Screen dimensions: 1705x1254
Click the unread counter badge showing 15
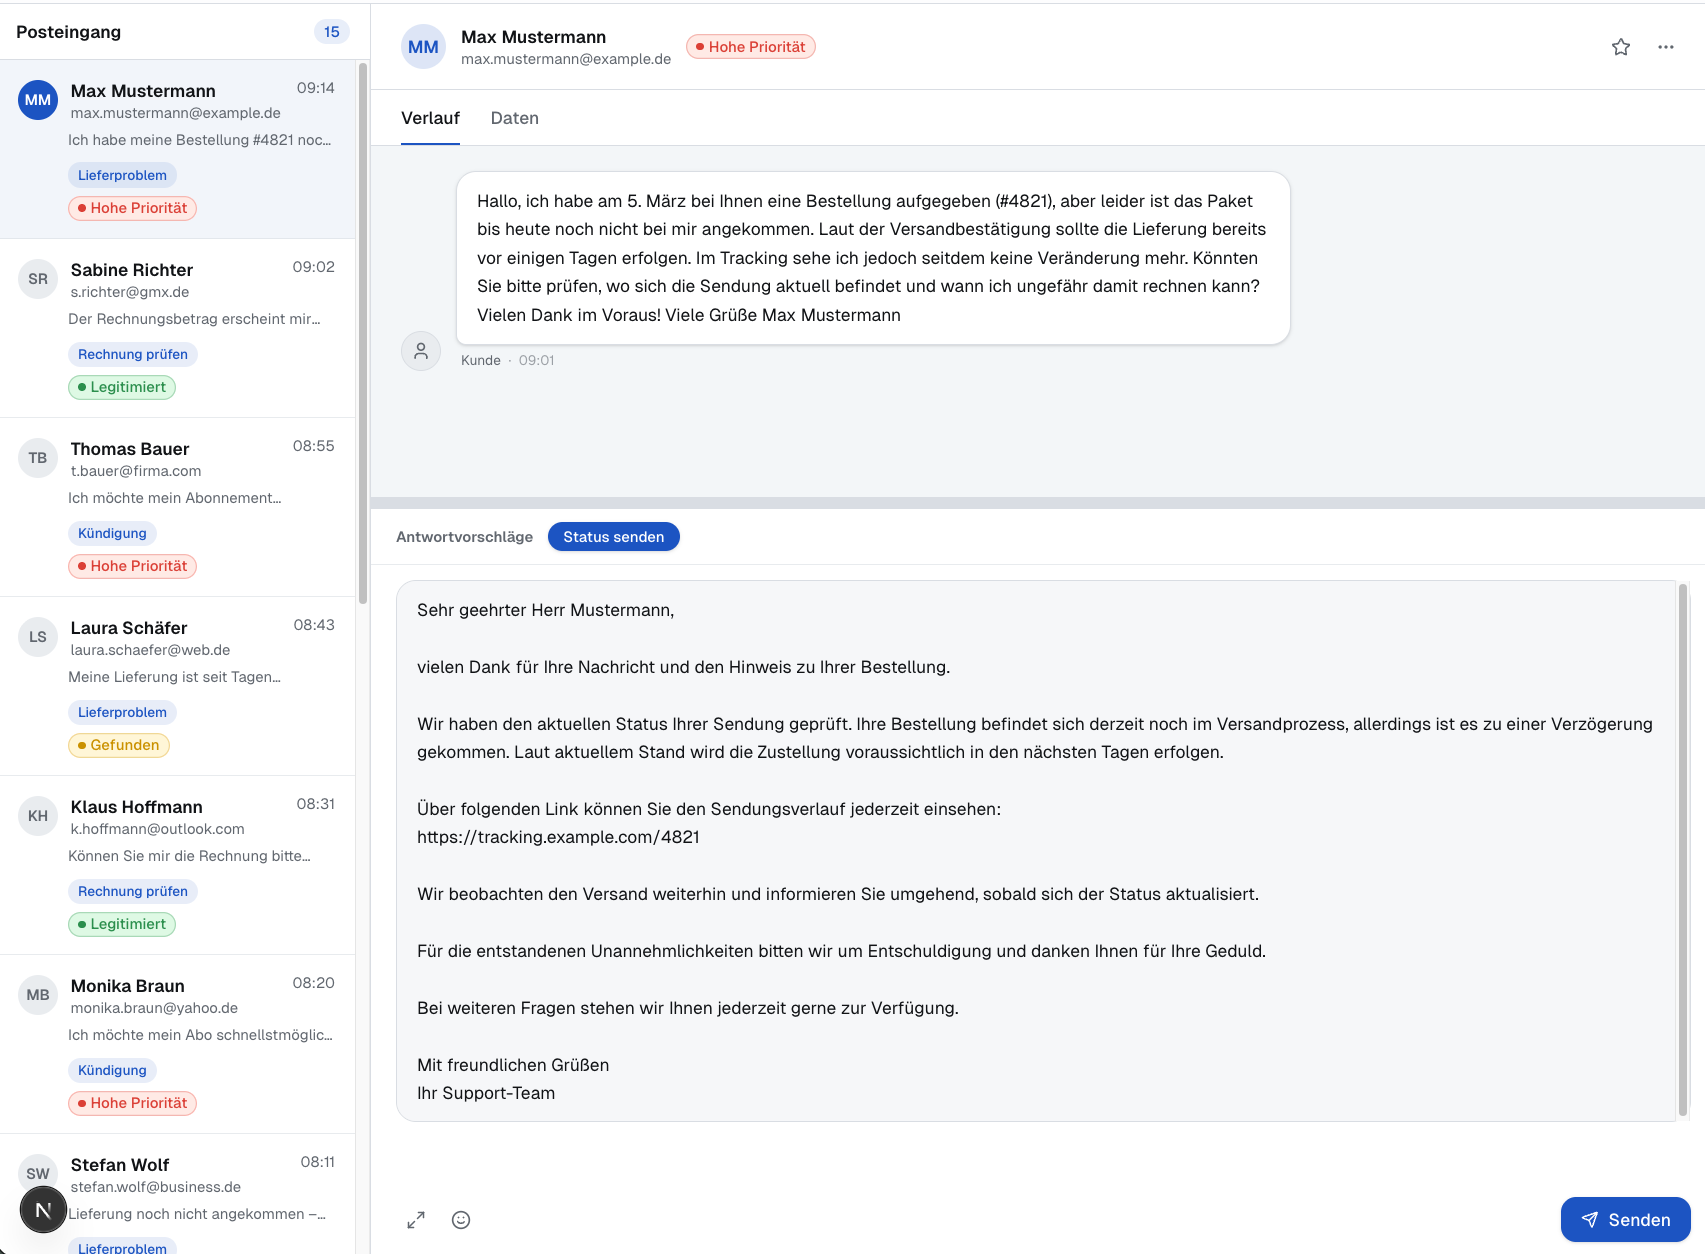[x=331, y=31]
